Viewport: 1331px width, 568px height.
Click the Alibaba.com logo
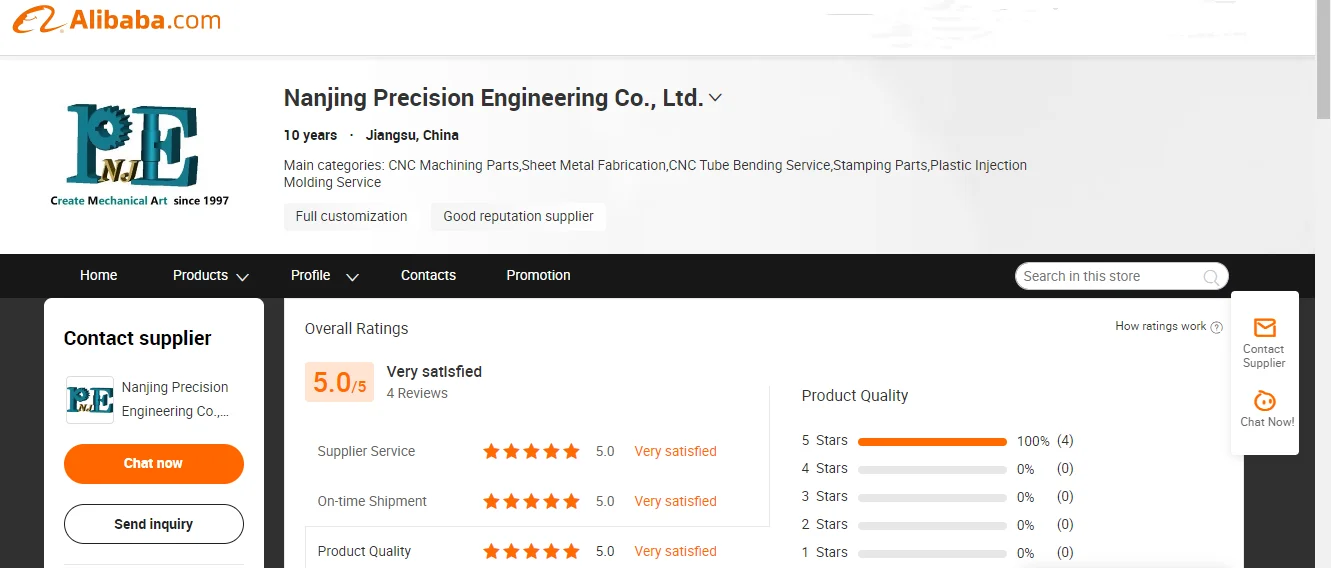pos(117,19)
